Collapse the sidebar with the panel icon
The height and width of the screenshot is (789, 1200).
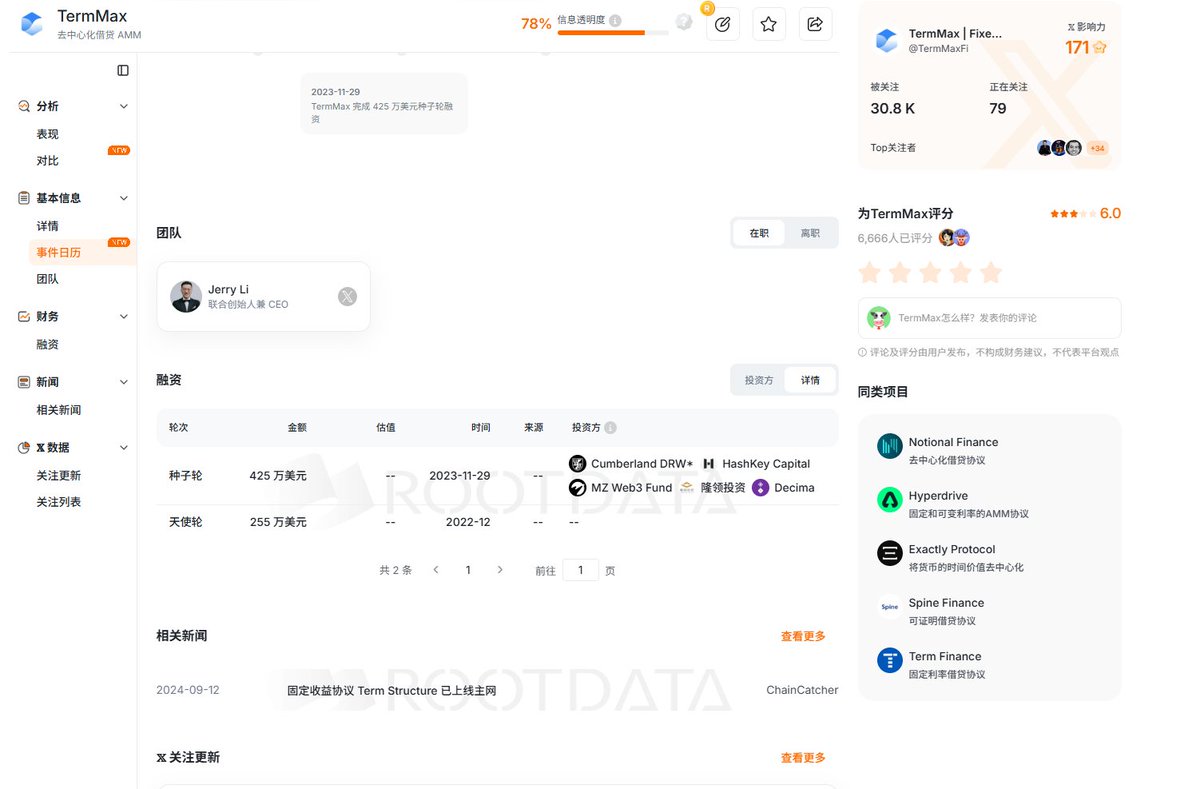122,70
